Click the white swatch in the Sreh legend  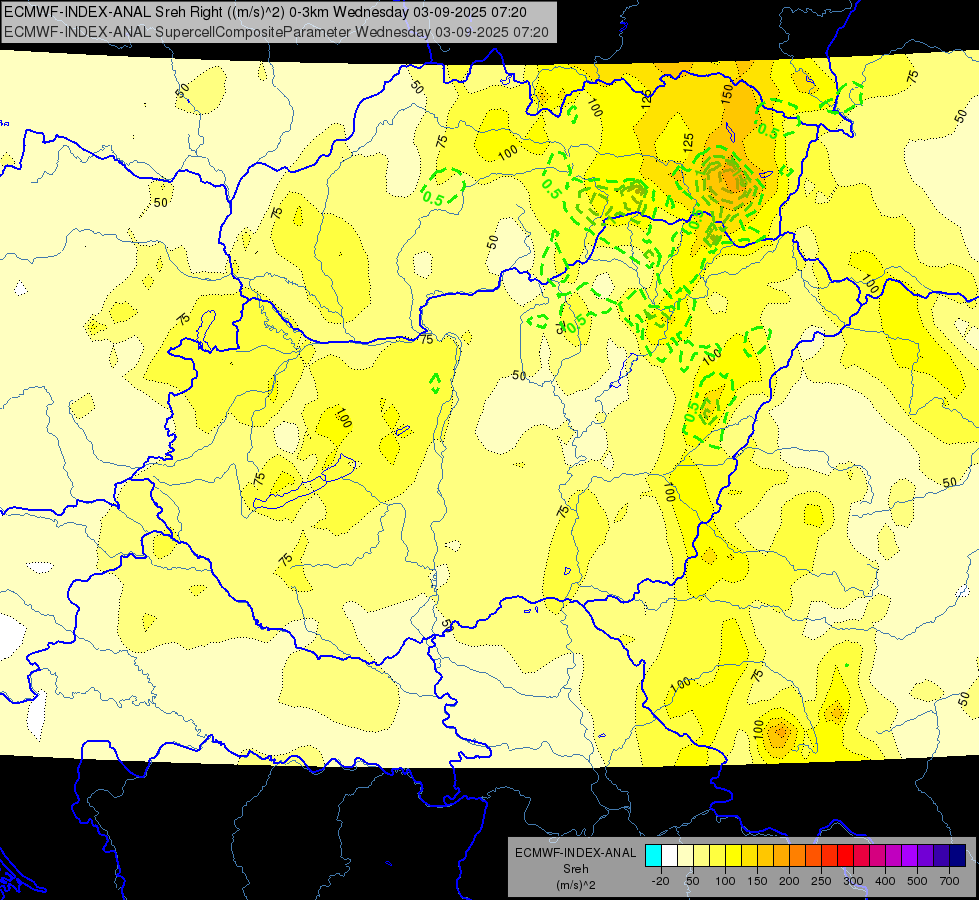point(670,855)
